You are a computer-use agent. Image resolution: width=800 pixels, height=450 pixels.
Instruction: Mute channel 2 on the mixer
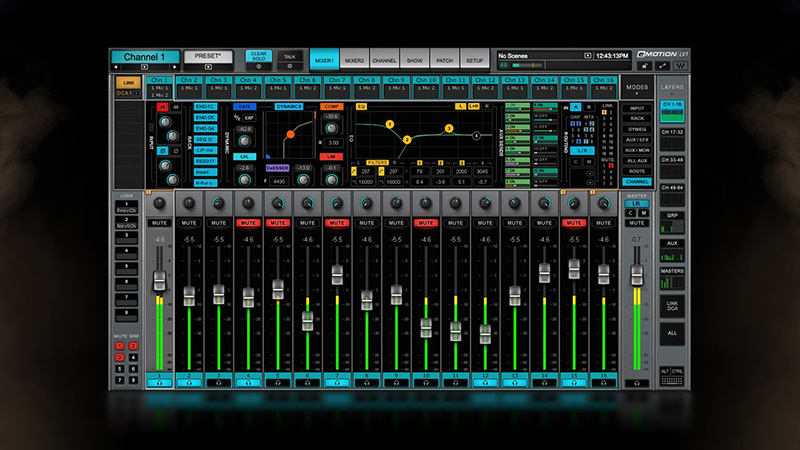[x=189, y=223]
